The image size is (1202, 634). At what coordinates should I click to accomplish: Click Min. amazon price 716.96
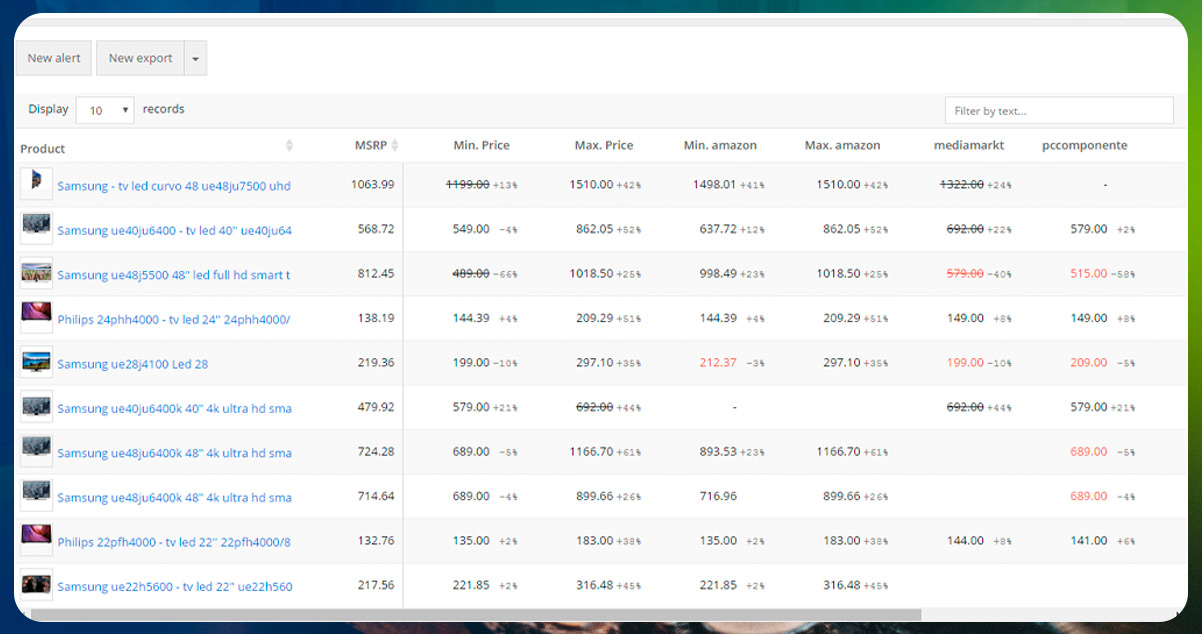click(x=718, y=496)
